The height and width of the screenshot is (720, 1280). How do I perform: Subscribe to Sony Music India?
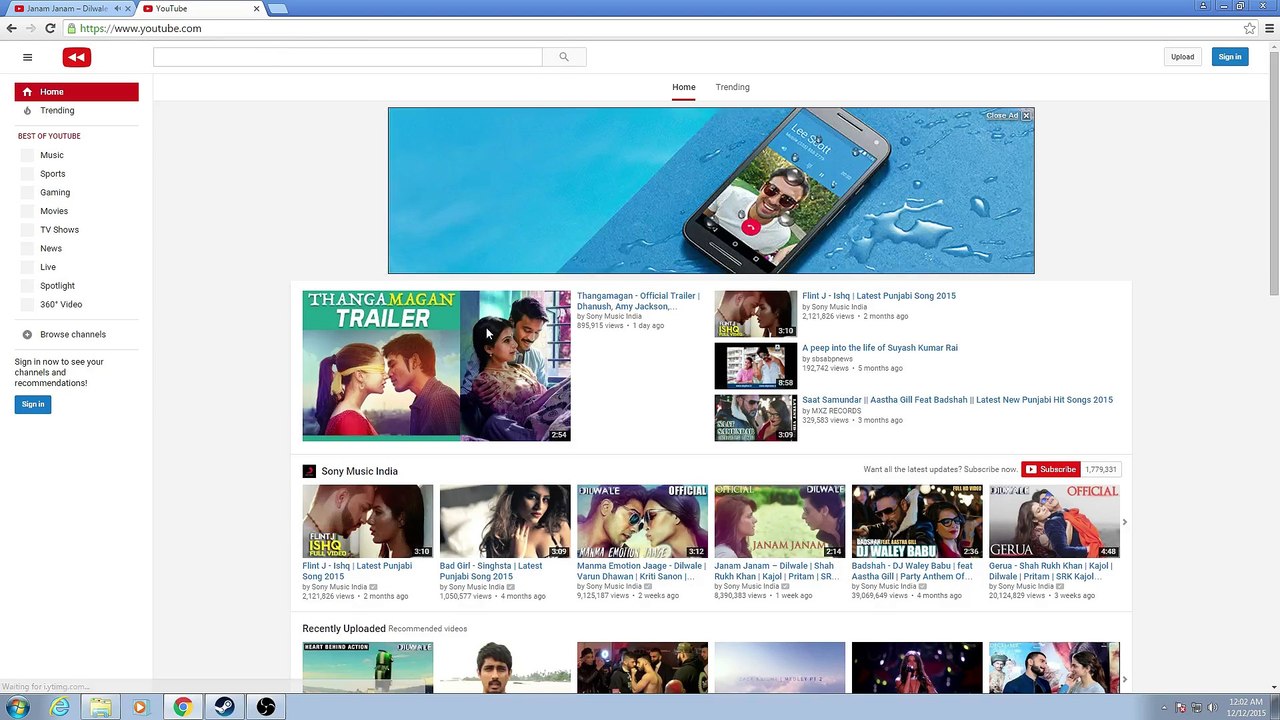[x=1051, y=469]
